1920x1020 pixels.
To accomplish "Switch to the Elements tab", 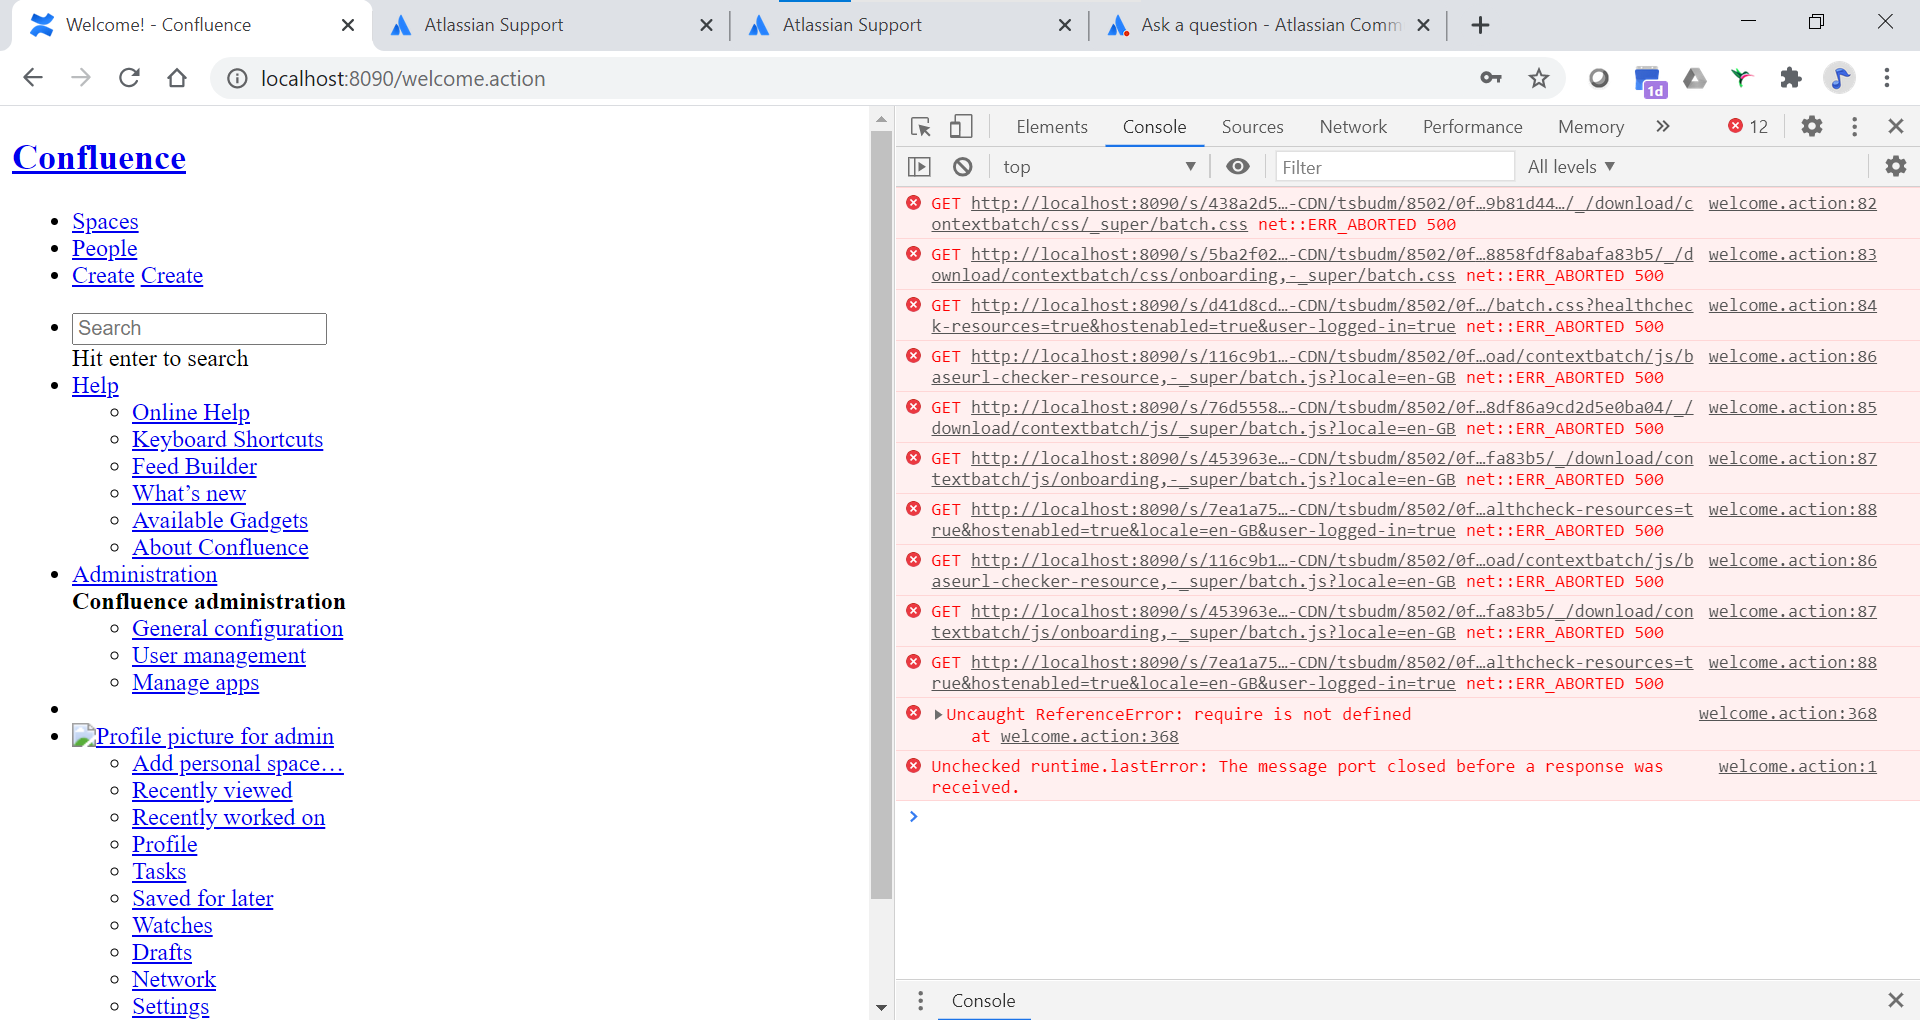I will pyautogui.click(x=1052, y=127).
